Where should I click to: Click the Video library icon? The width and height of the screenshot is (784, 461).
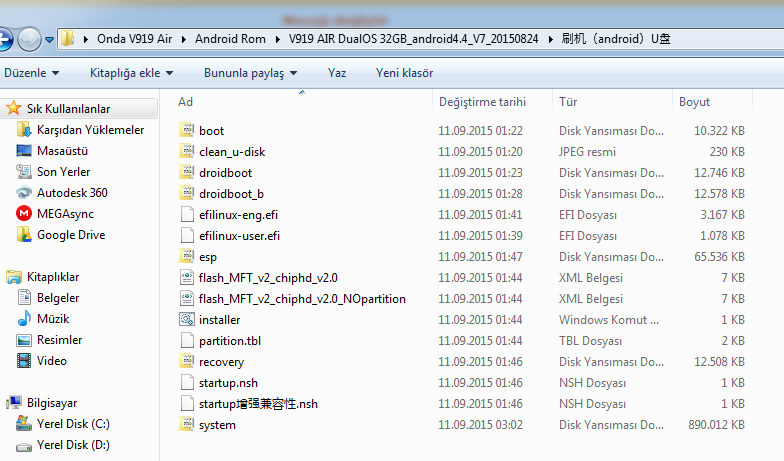click(x=24, y=360)
